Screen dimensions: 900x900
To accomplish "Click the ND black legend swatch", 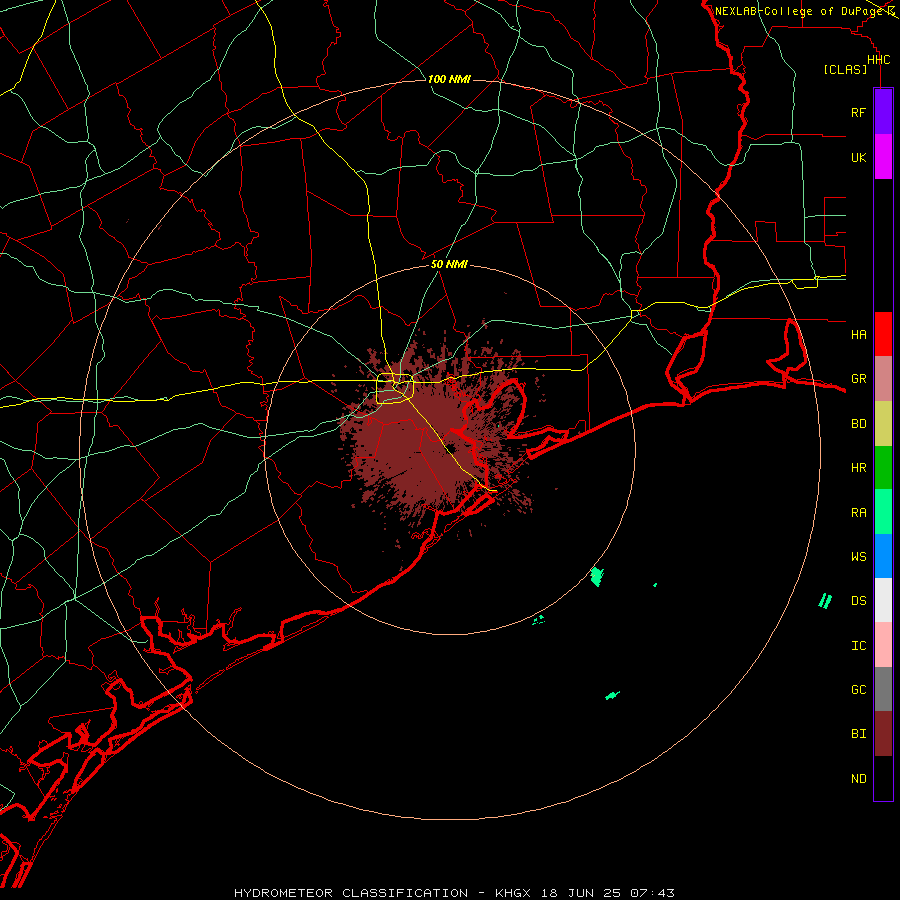I will coord(883,778).
